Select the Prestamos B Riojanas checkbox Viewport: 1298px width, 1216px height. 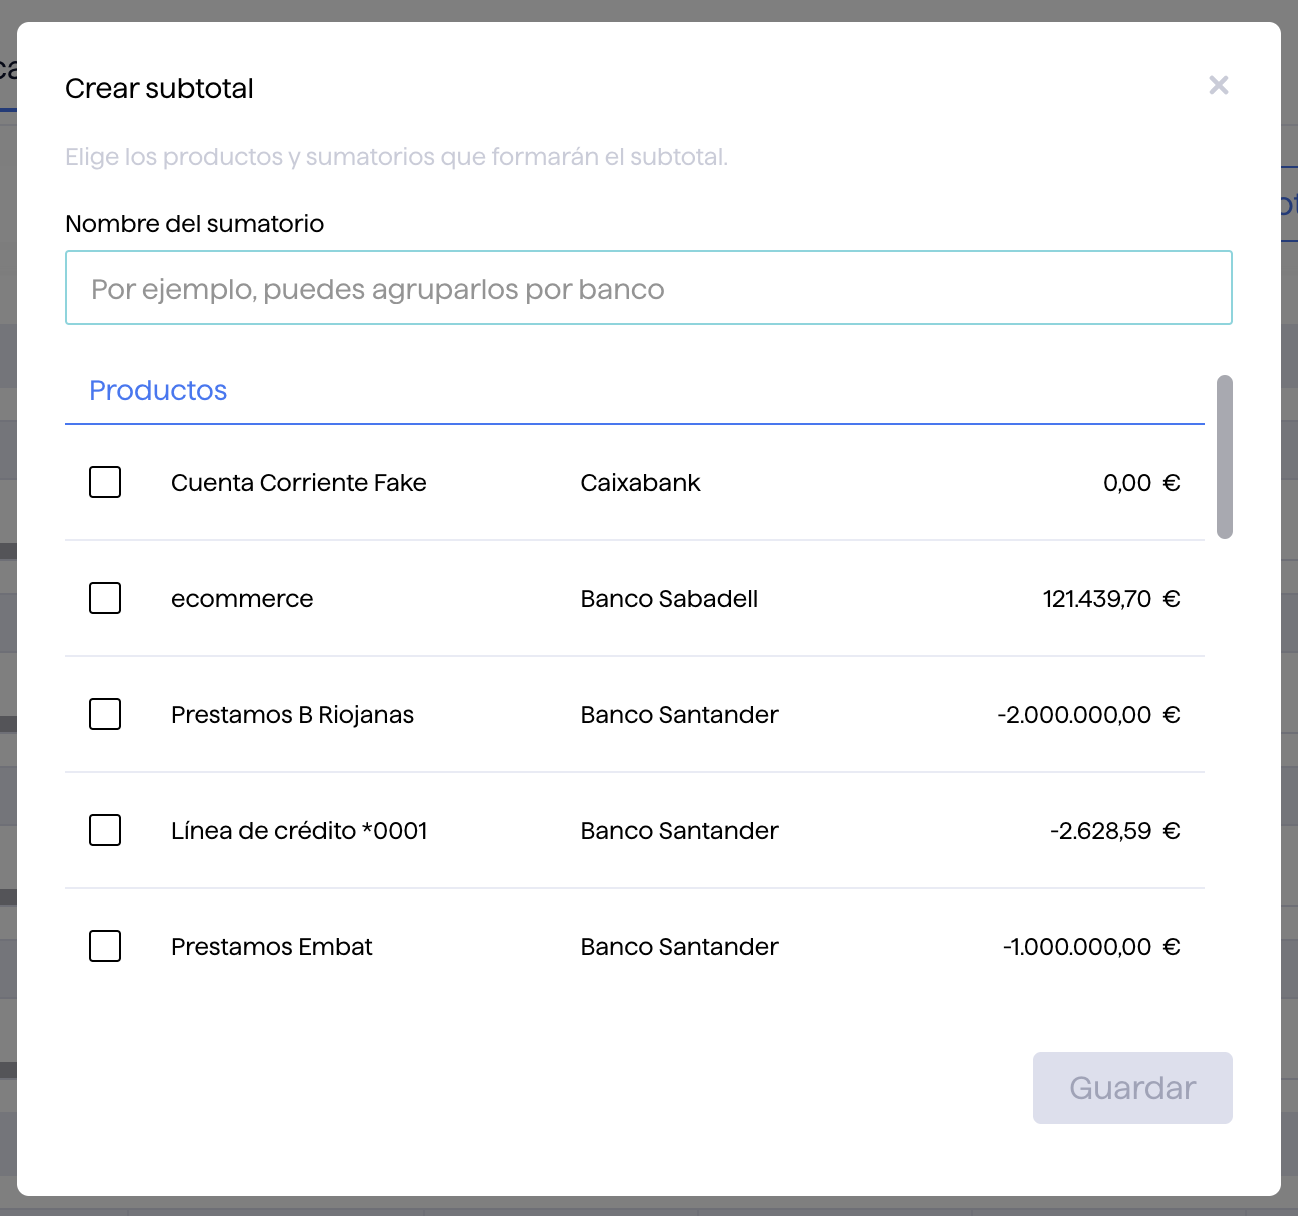pyautogui.click(x=105, y=714)
